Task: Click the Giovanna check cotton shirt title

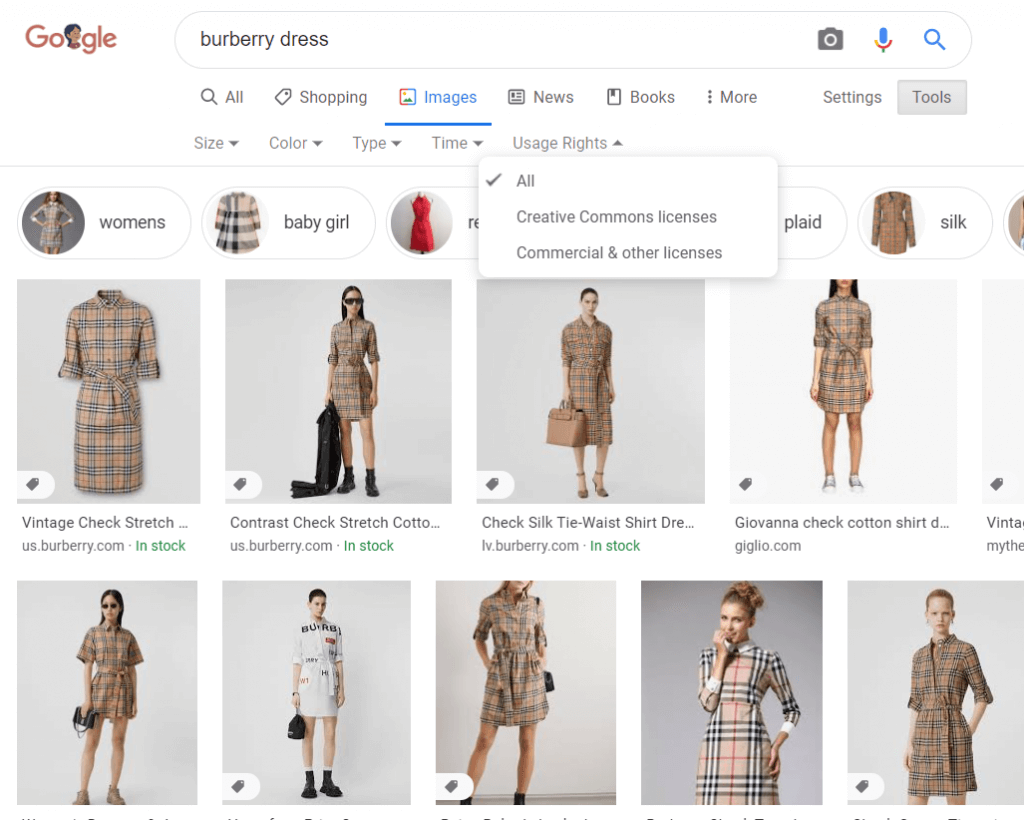Action: point(842,522)
